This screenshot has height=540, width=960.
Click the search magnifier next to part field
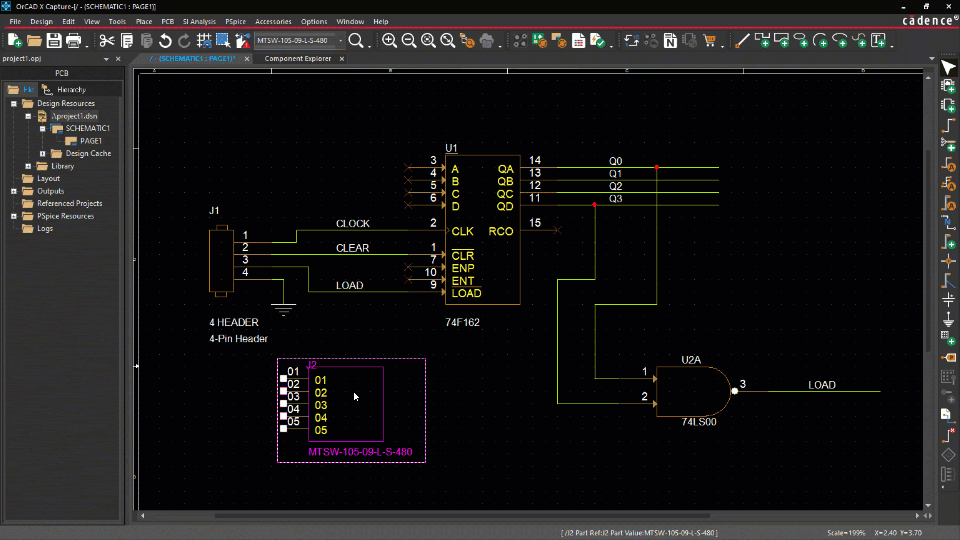click(356, 41)
